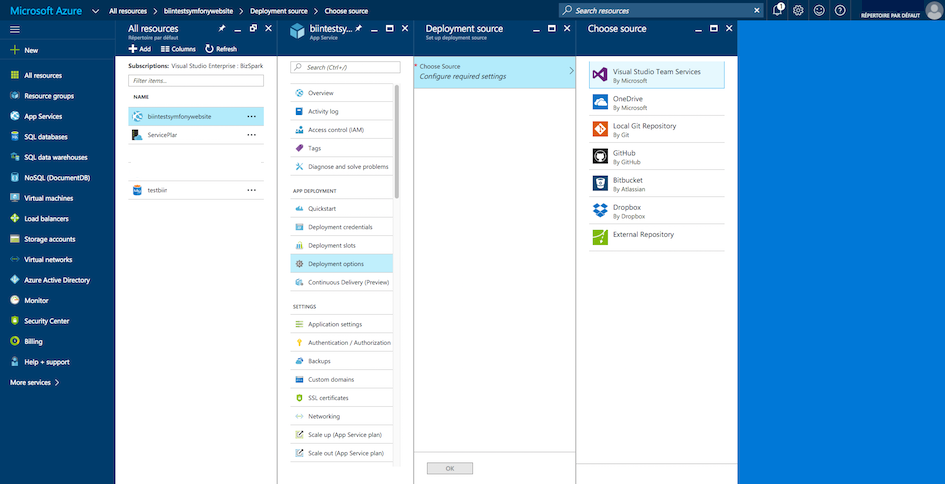The width and height of the screenshot is (945, 484).
Task: Open Tags in App Service menu
Action: click(342, 148)
